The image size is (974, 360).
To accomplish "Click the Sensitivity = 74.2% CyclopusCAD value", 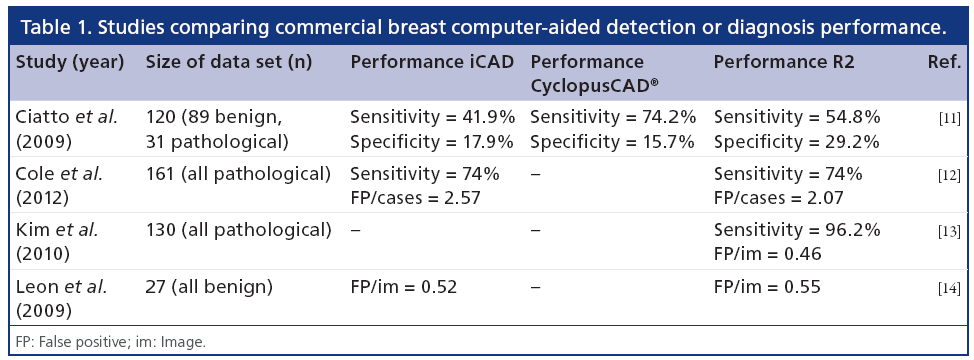I will tap(613, 117).
